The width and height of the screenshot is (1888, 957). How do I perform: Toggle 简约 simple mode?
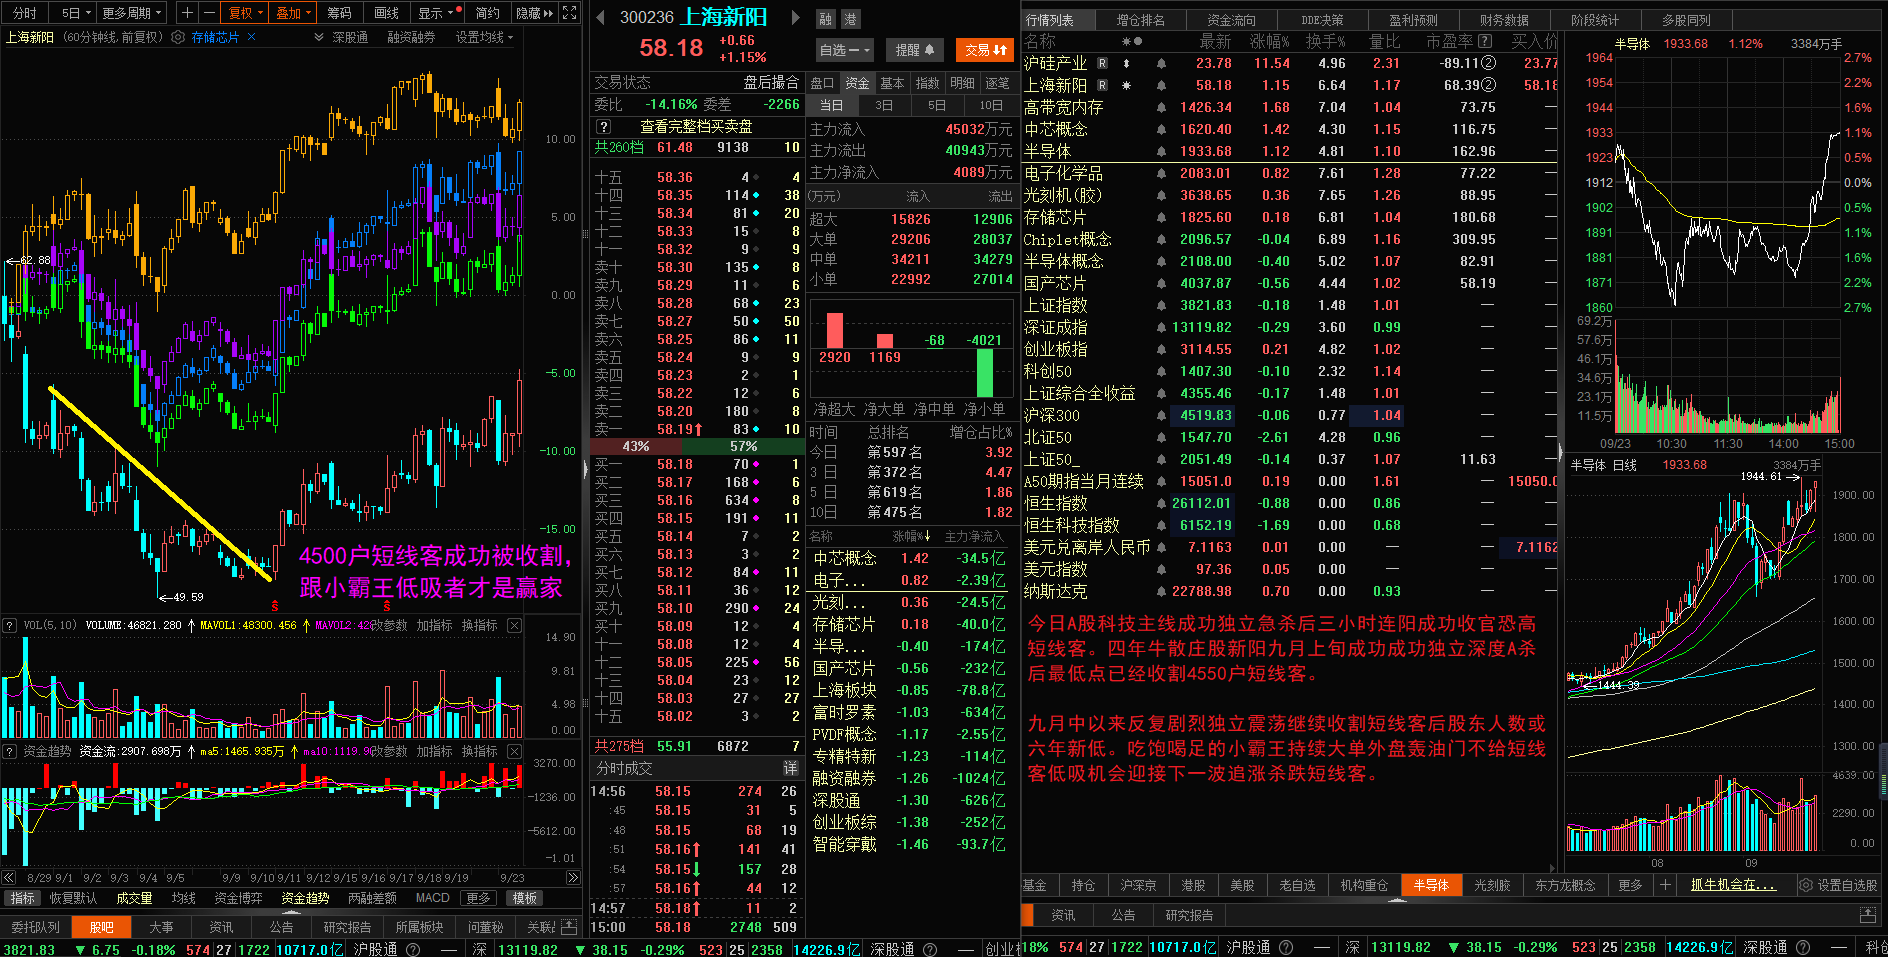click(x=488, y=13)
